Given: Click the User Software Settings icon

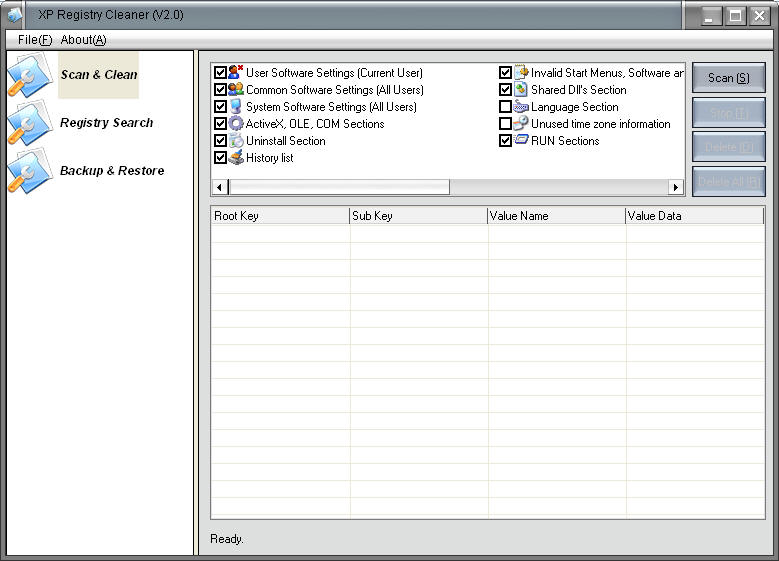Looking at the screenshot, I should [x=236, y=73].
